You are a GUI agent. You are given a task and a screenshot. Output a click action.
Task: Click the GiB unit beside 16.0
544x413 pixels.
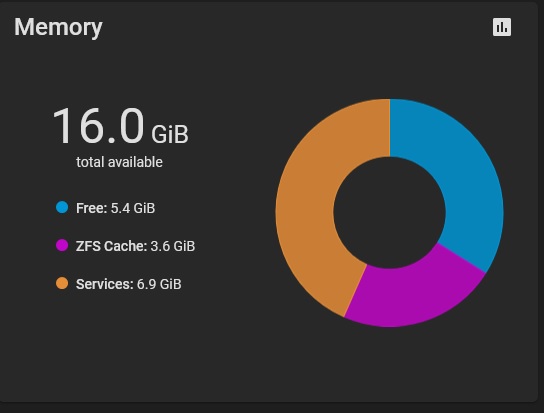tap(170, 134)
